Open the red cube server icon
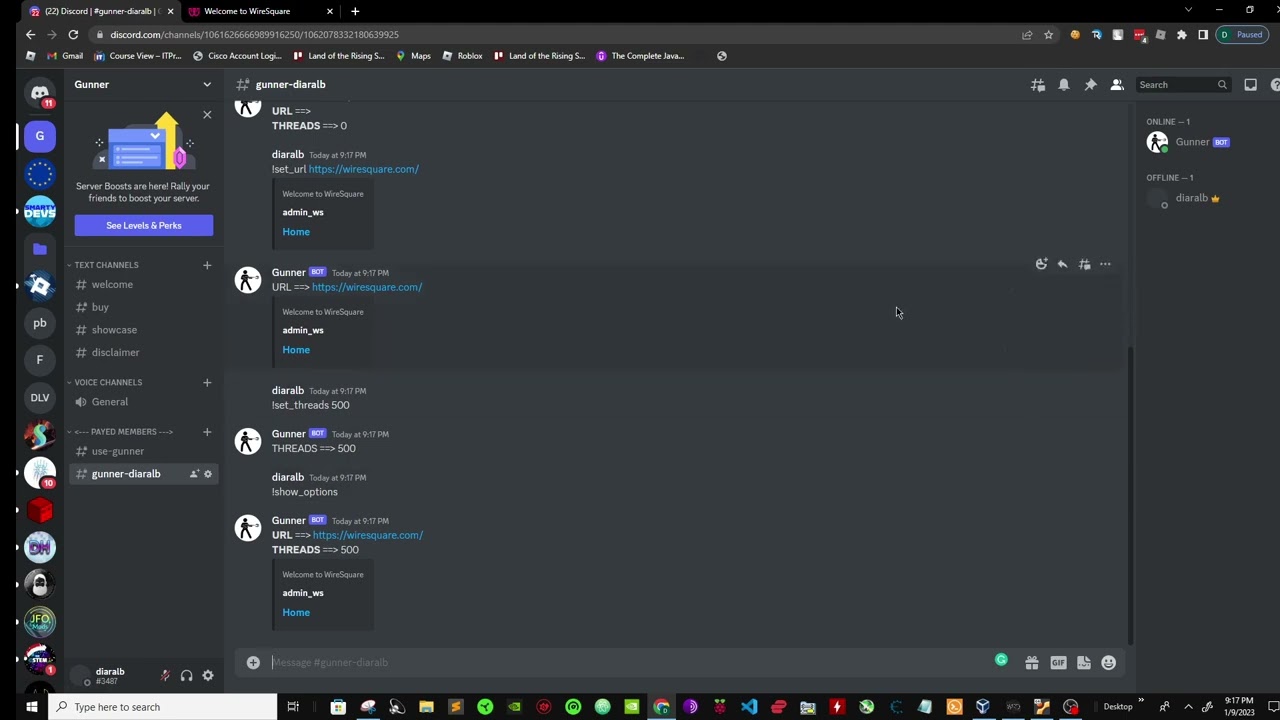The image size is (1280, 720). pyautogui.click(x=40, y=510)
